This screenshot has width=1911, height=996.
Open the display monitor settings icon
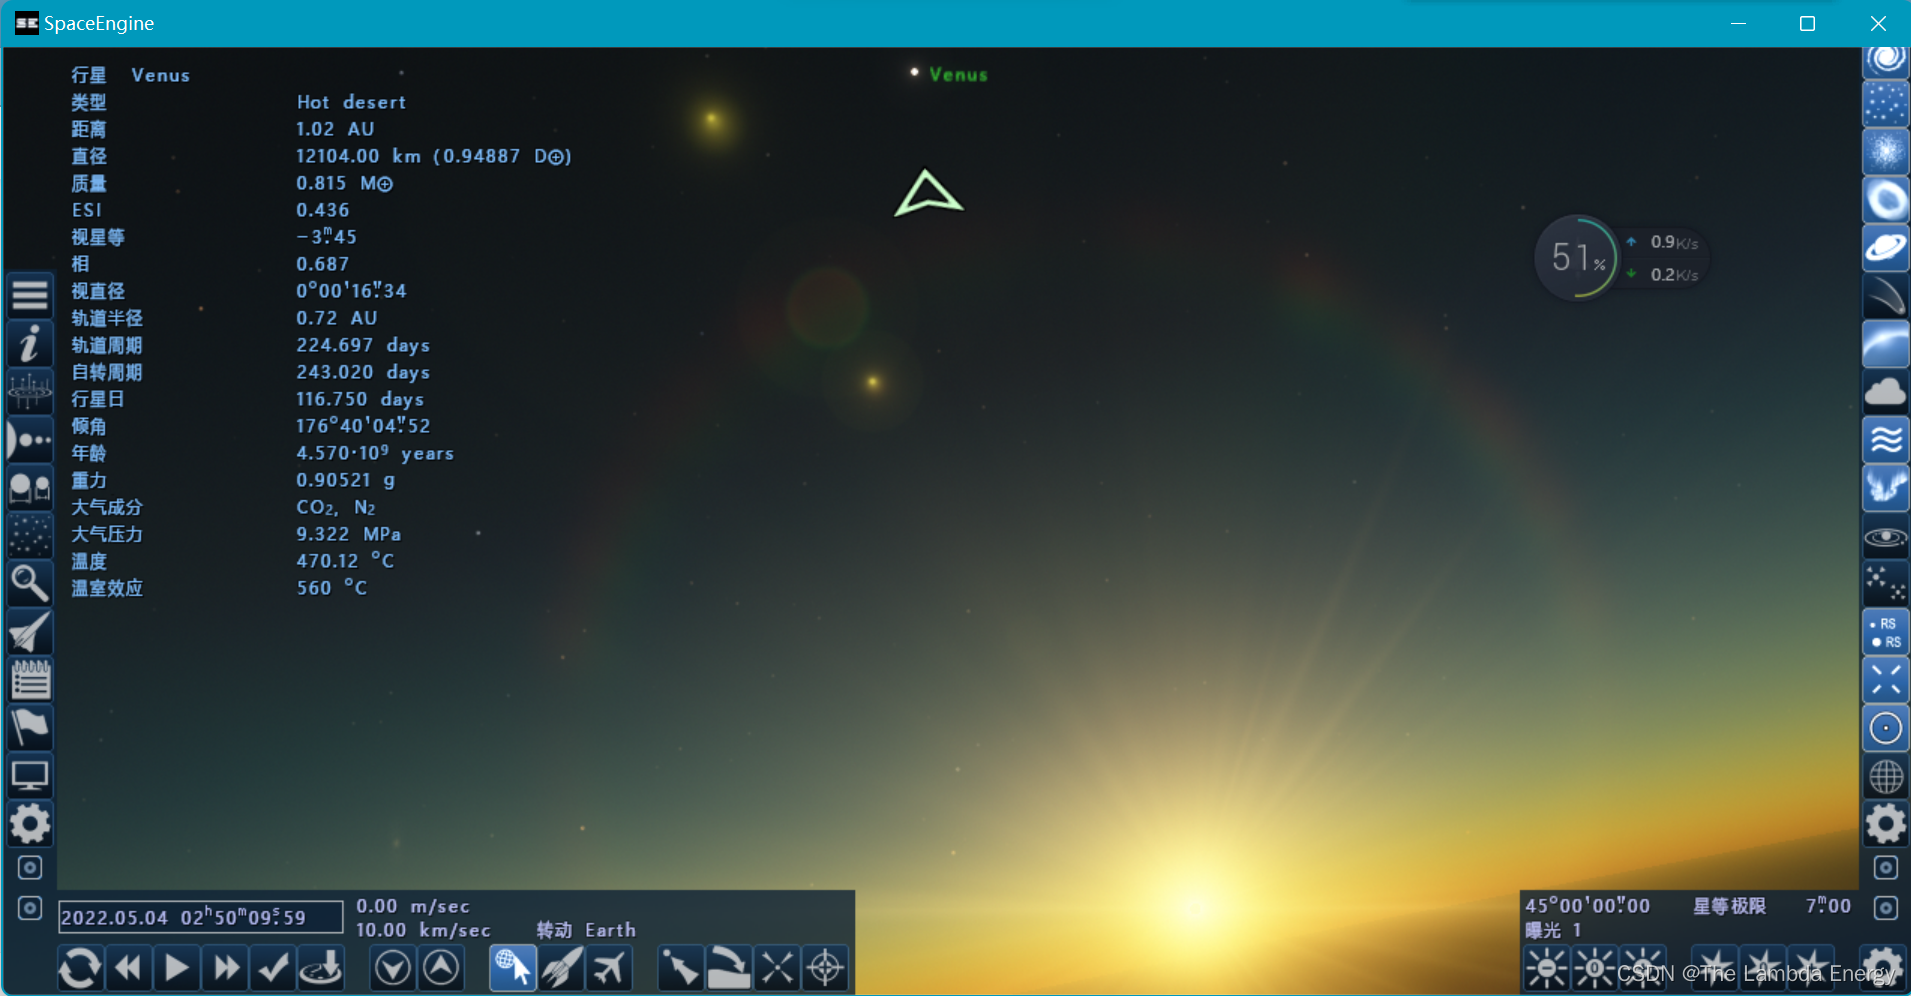30,776
